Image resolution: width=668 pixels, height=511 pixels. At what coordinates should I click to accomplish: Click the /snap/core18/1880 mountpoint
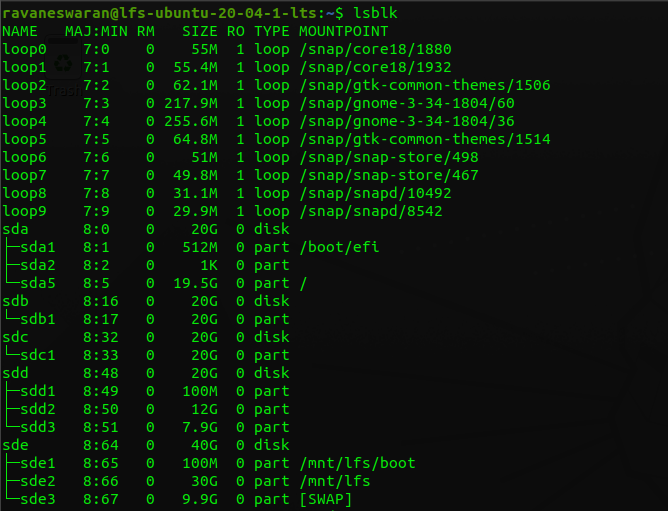pyautogui.click(x=375, y=49)
